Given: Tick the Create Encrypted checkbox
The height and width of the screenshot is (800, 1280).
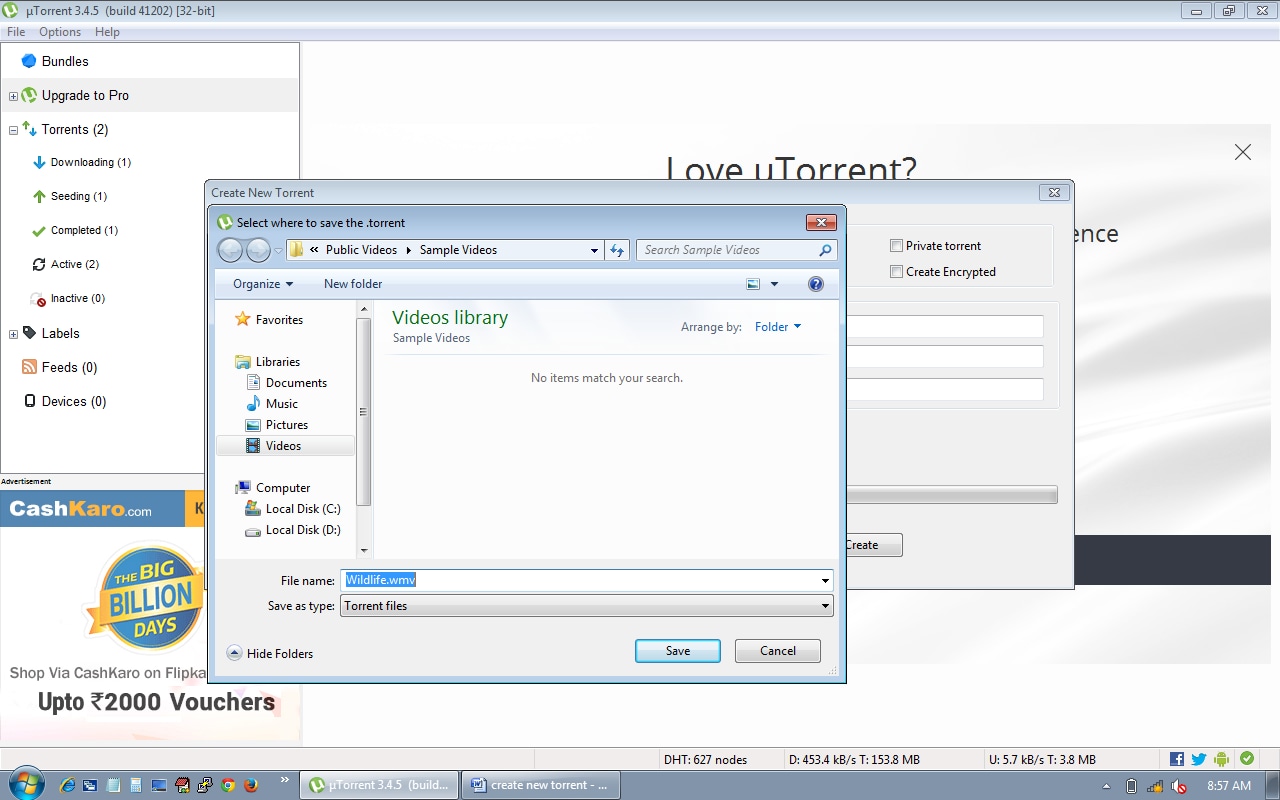Looking at the screenshot, I should [x=897, y=272].
